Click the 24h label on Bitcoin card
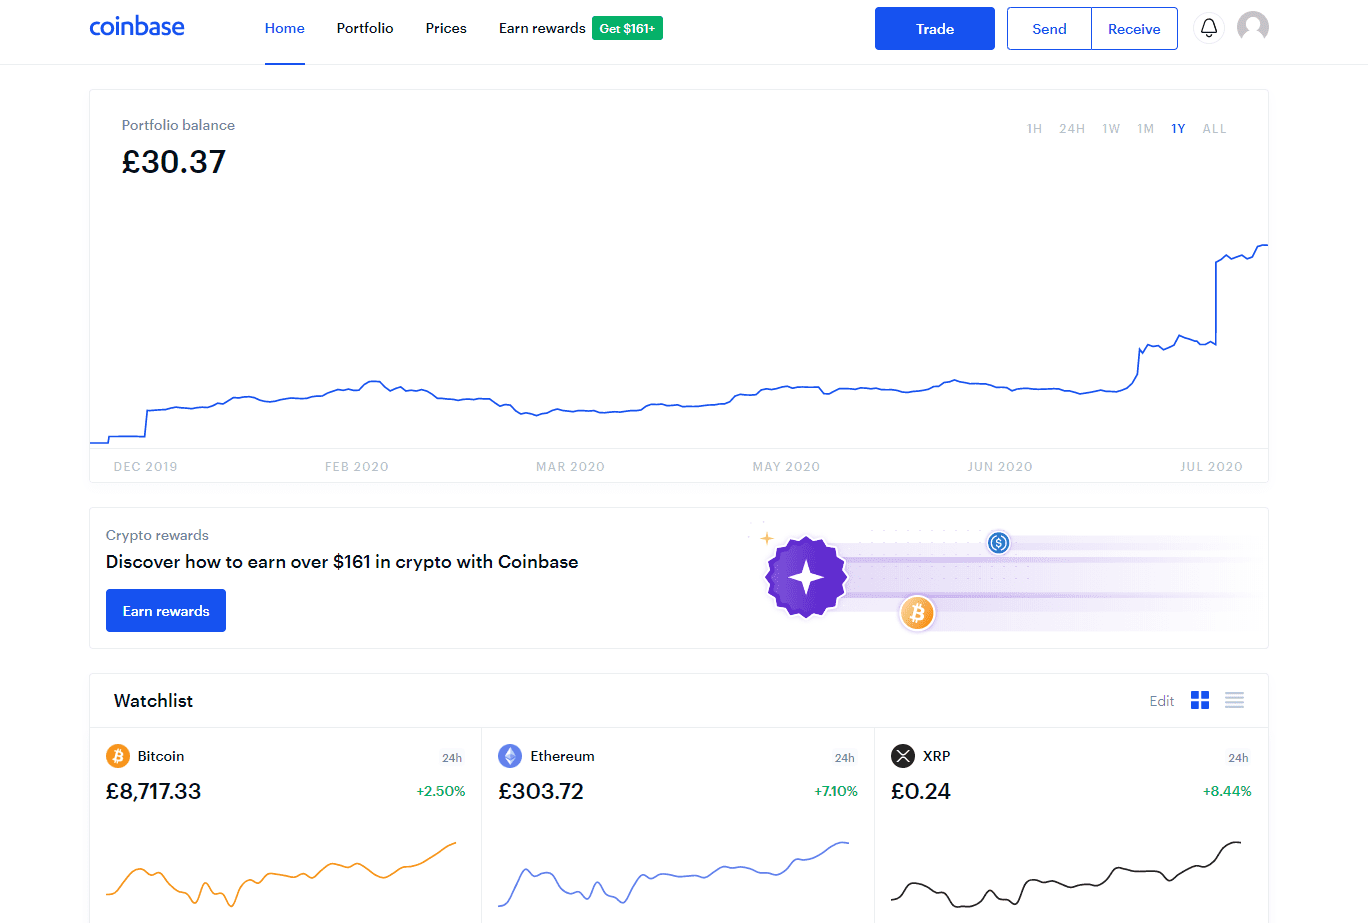The height and width of the screenshot is (923, 1368). [x=452, y=758]
